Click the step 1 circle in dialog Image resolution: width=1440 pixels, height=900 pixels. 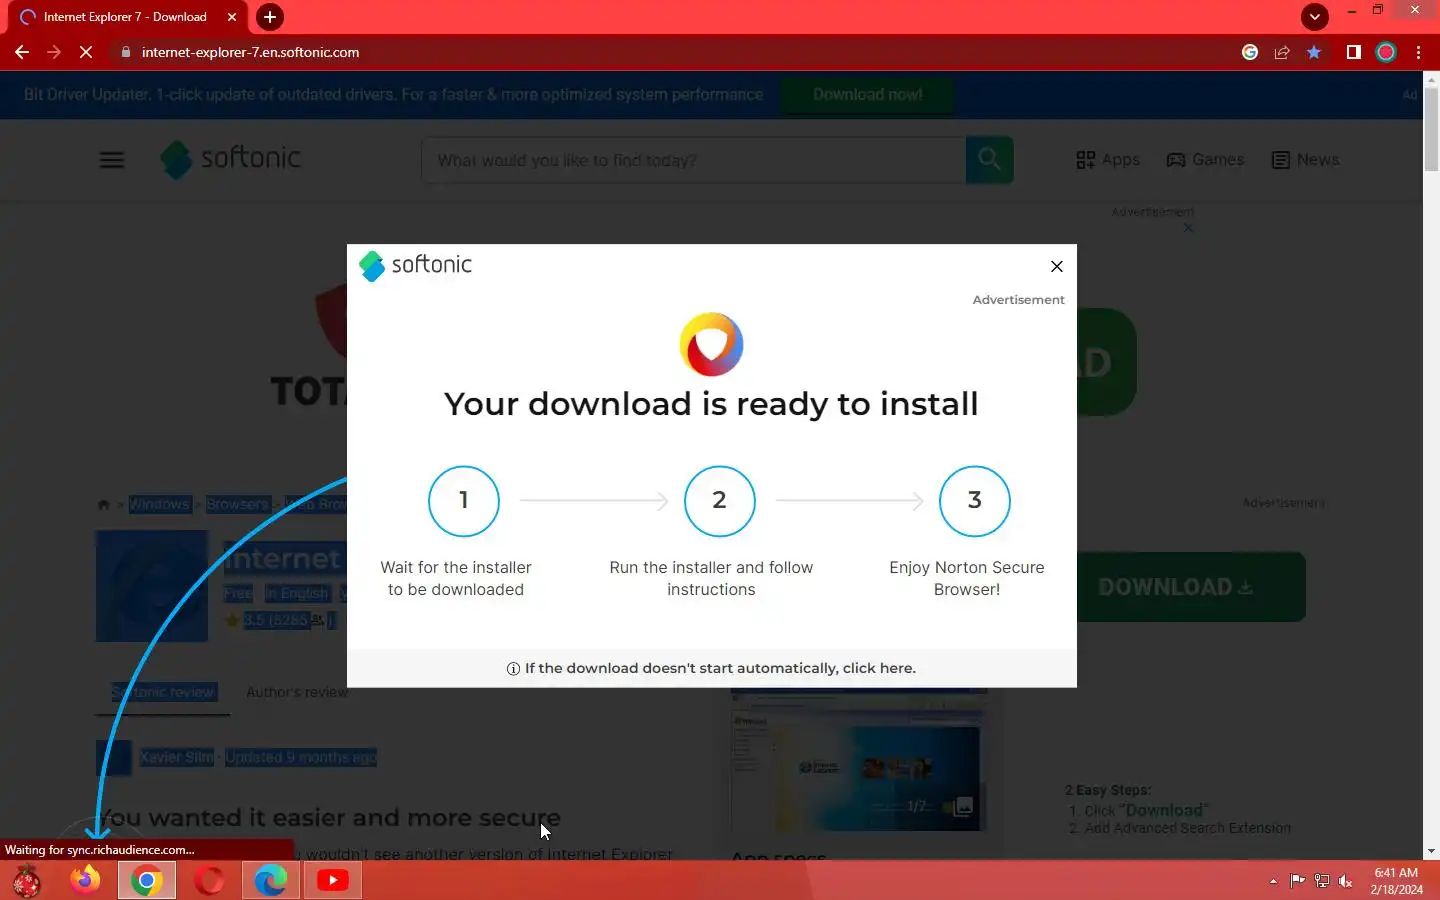pyautogui.click(x=464, y=501)
